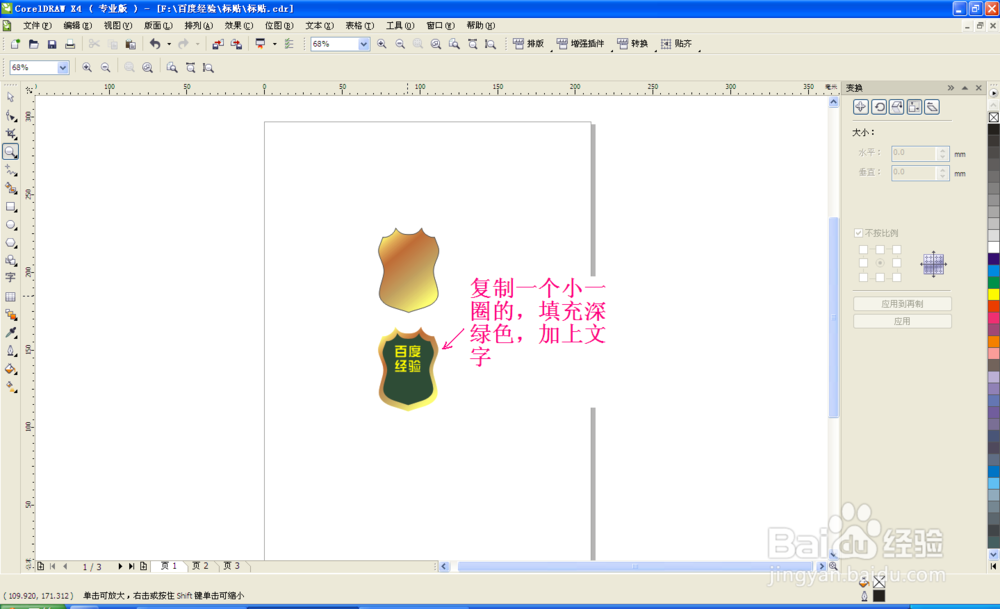Select the bottom-right transform anchor point

coord(897,278)
